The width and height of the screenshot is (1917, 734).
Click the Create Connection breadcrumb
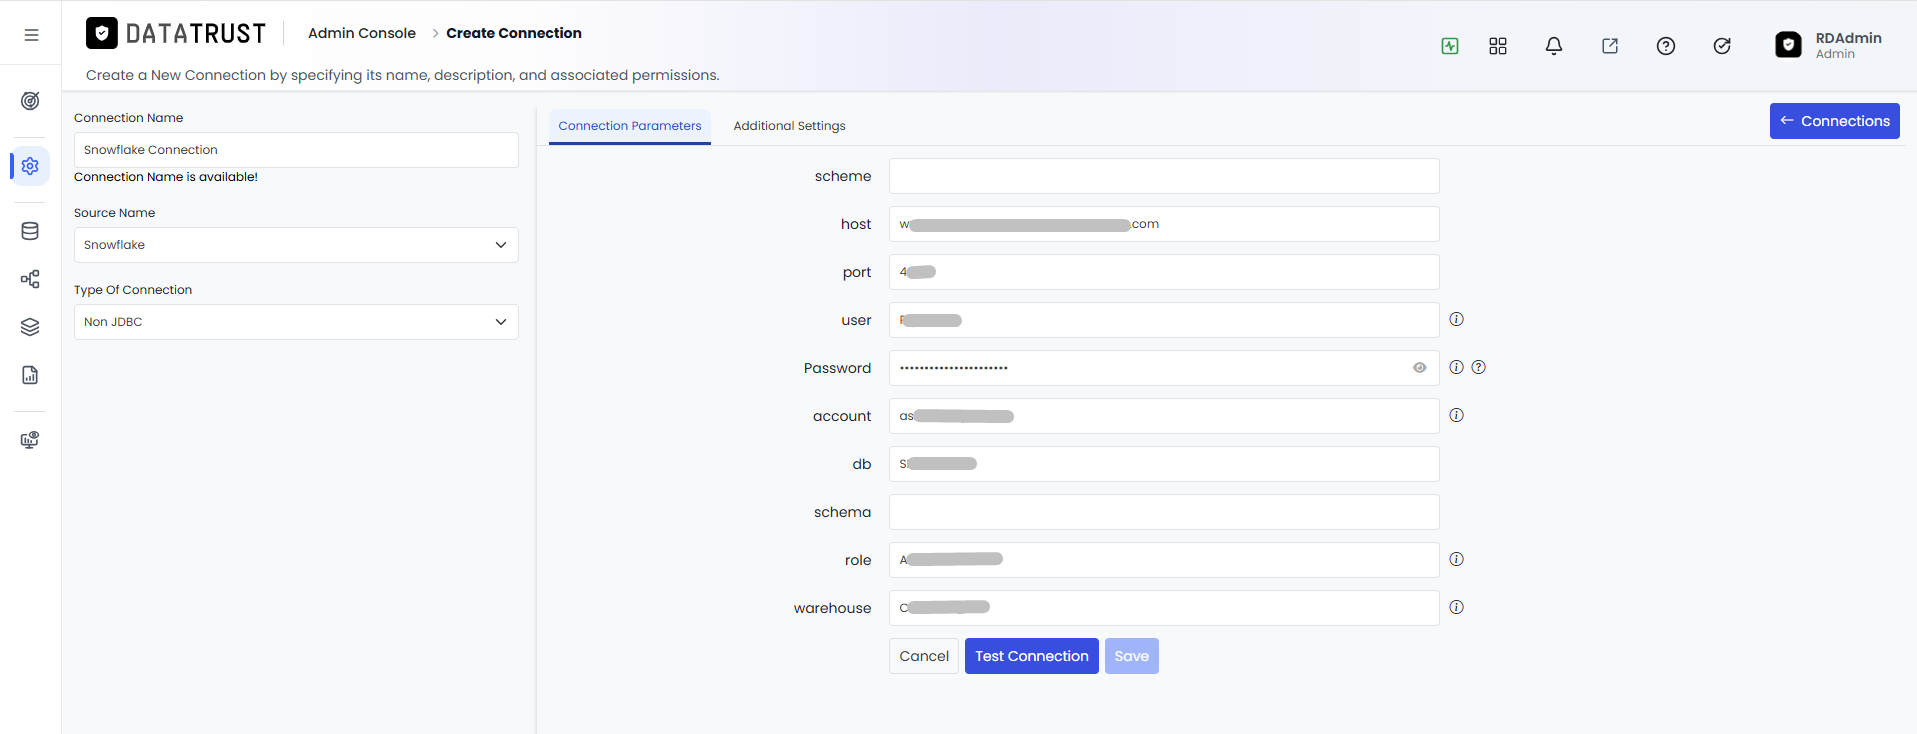pyautogui.click(x=514, y=33)
